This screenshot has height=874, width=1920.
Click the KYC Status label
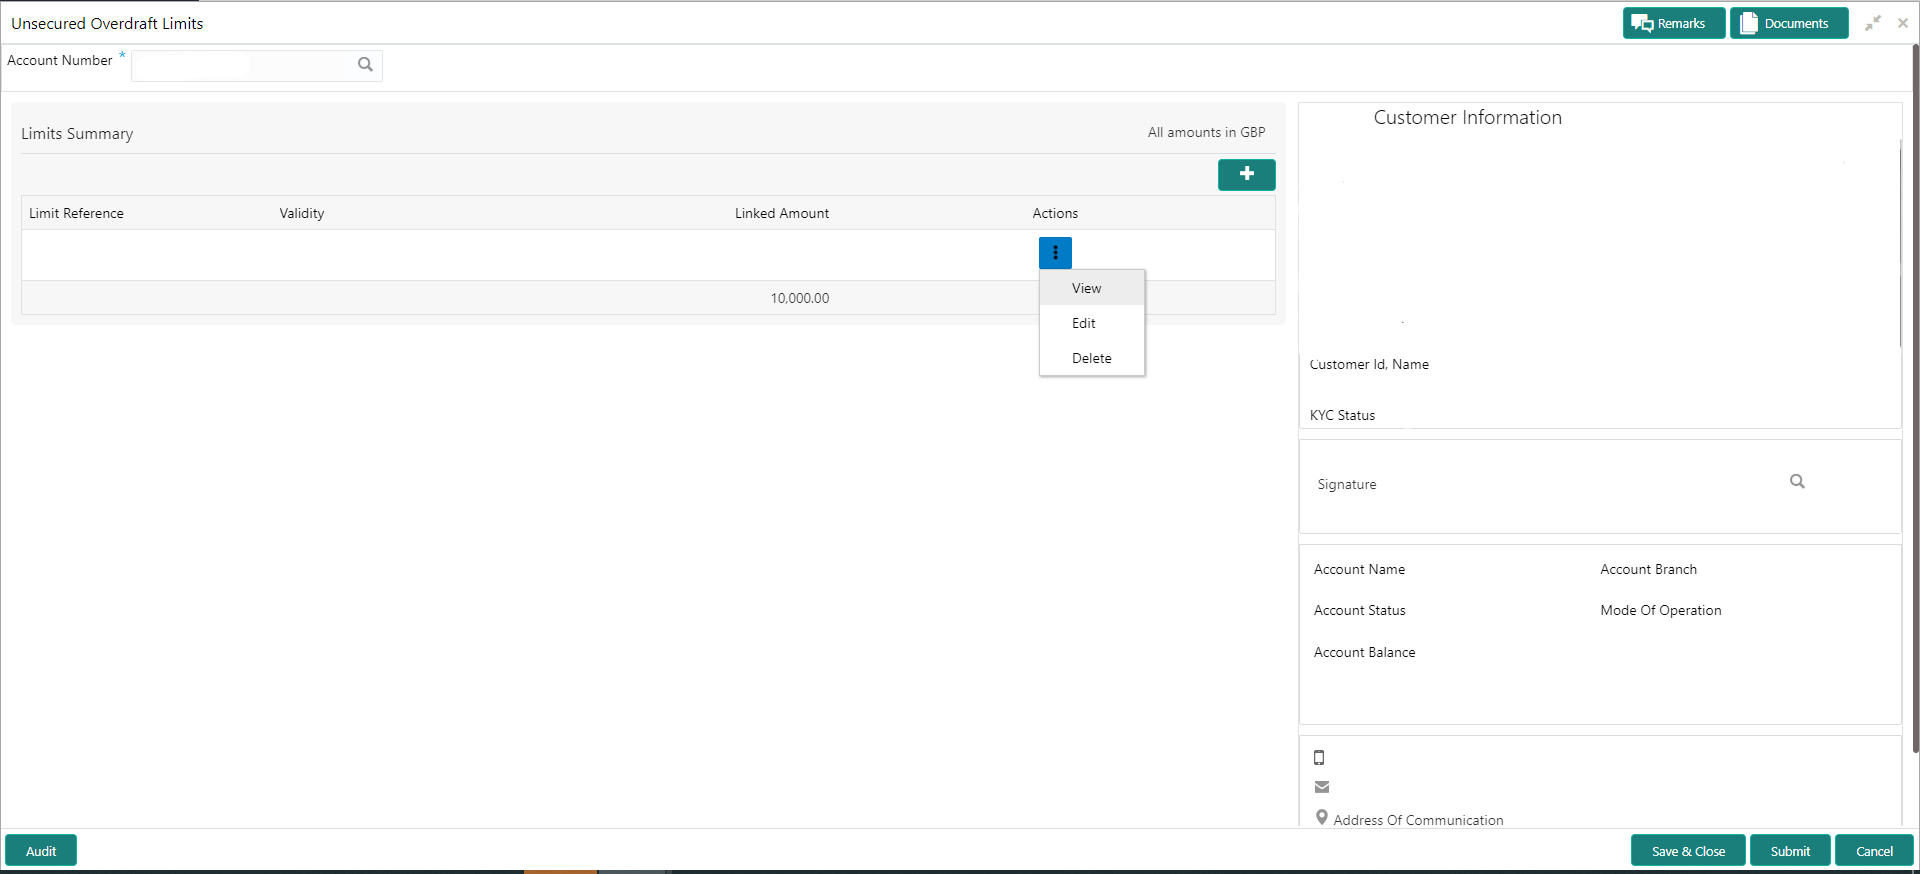pyautogui.click(x=1342, y=415)
